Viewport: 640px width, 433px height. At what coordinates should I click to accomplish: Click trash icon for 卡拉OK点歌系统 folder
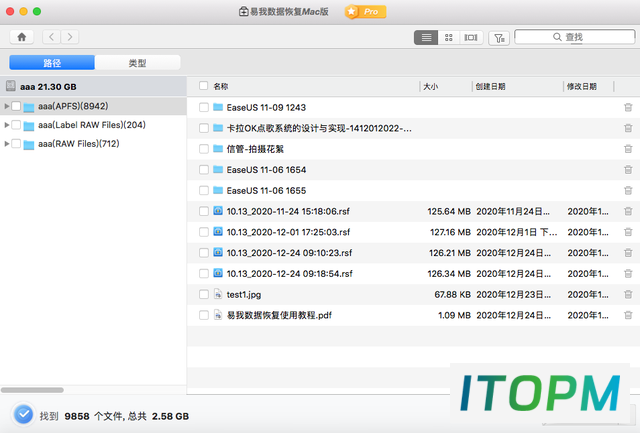(x=628, y=128)
